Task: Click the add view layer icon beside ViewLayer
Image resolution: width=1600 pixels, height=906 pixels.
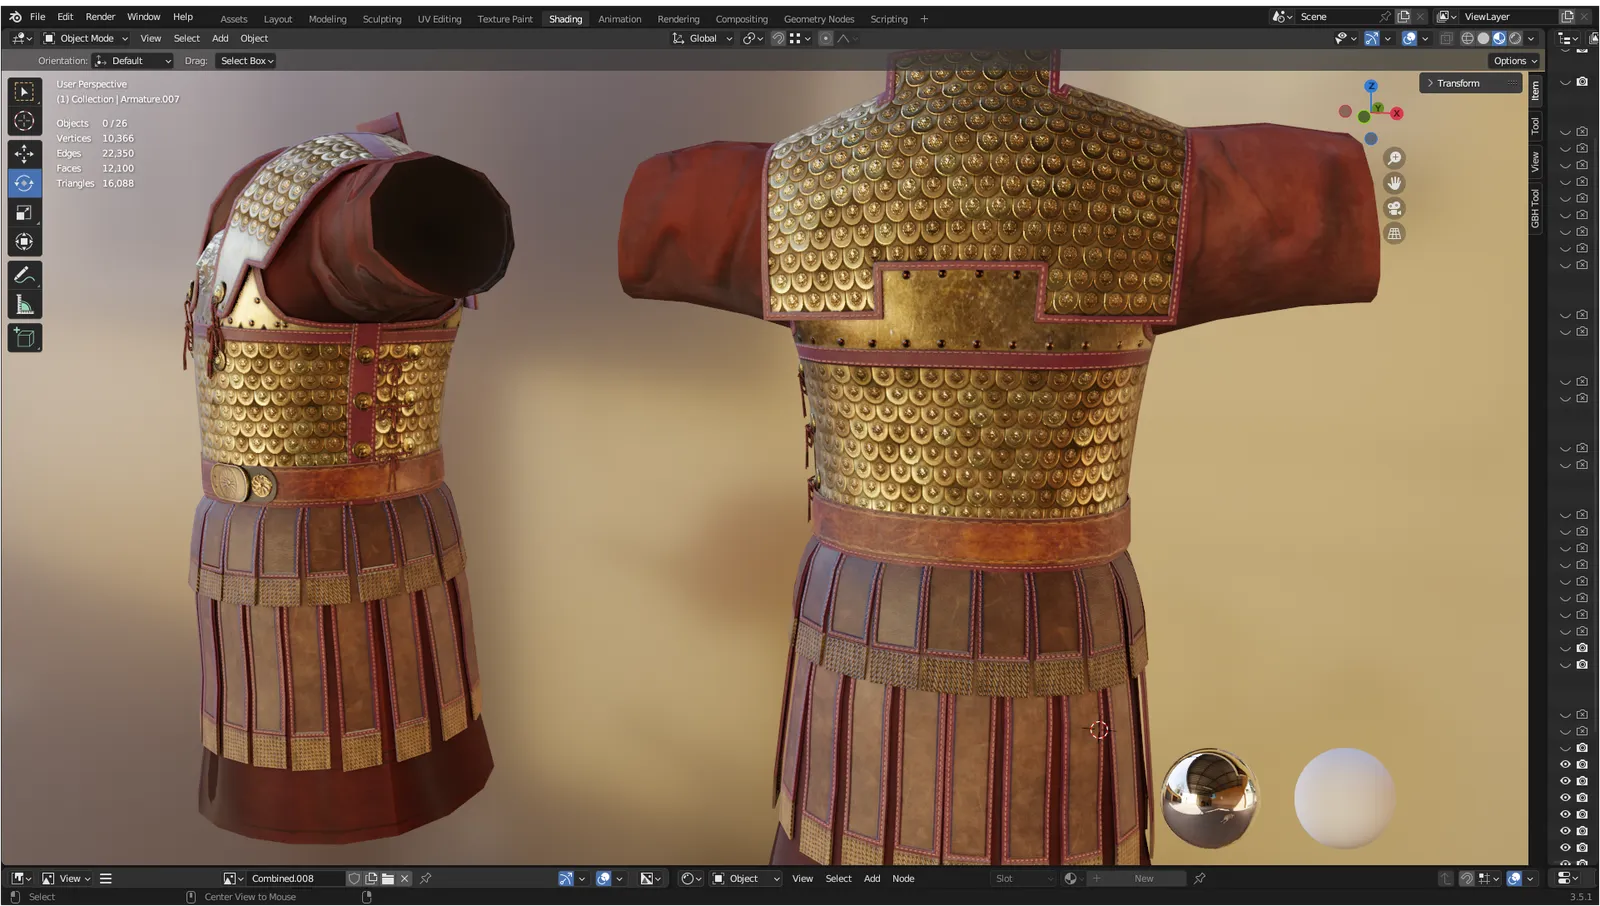Action: 1567,17
